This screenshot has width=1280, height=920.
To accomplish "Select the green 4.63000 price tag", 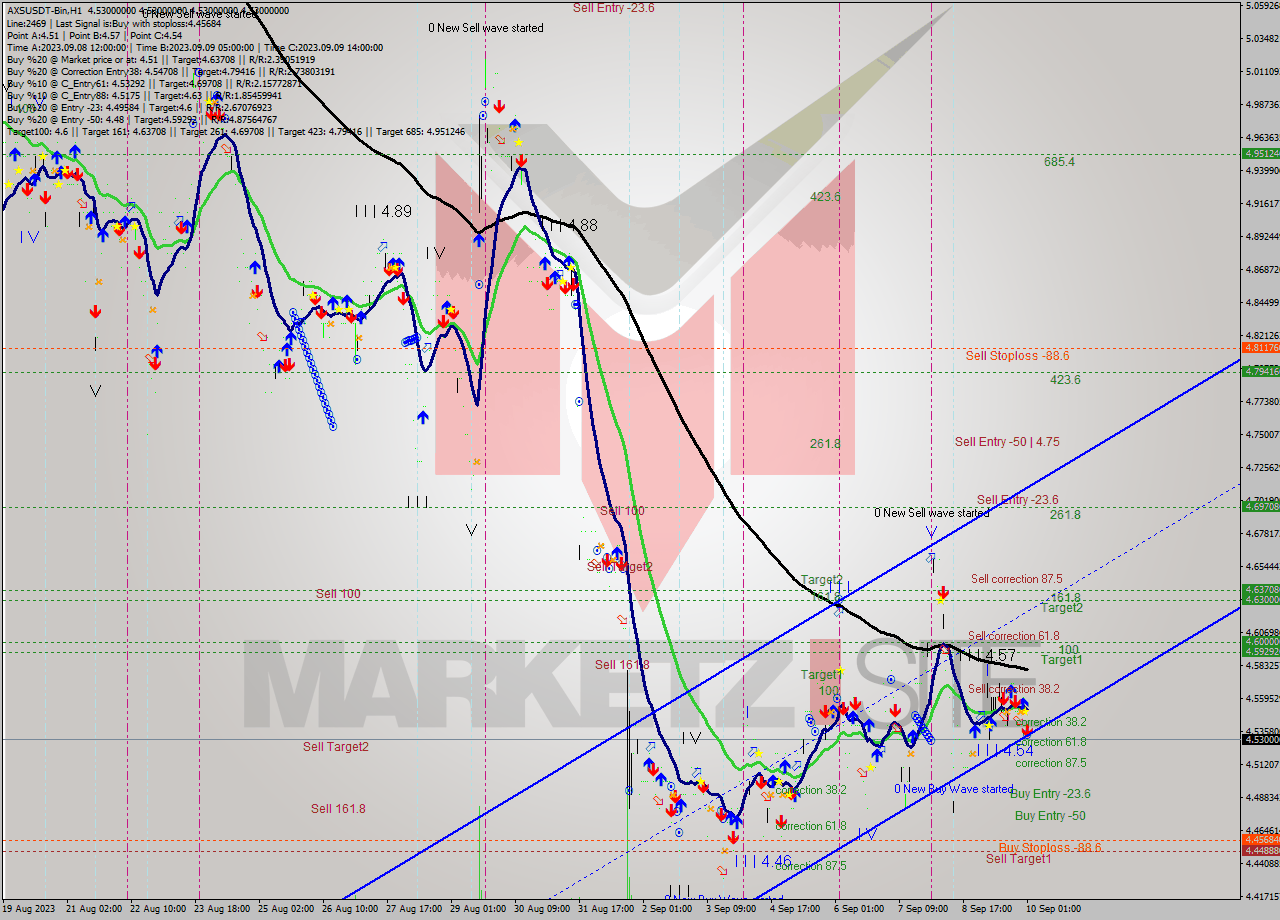I will (1260, 600).
